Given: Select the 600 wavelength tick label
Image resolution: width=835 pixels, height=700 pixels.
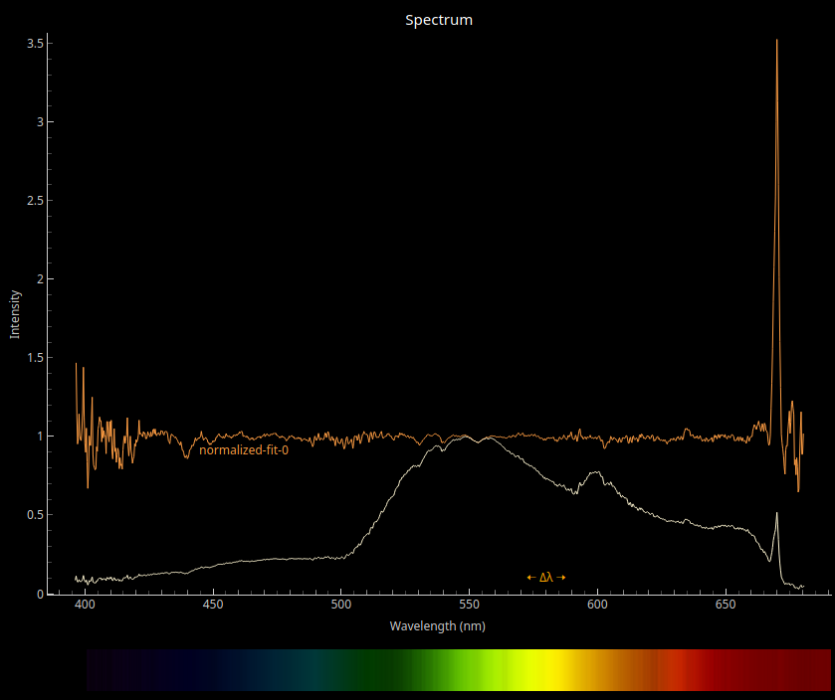Looking at the screenshot, I should [x=597, y=606].
